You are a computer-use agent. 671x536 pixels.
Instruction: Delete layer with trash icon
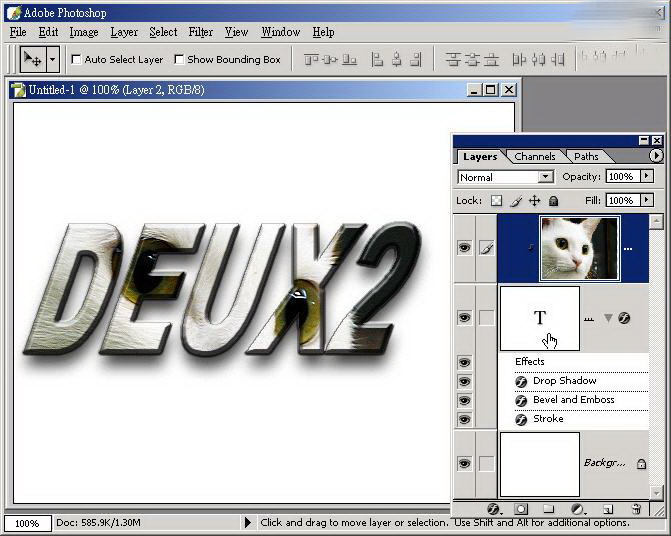tap(636, 509)
